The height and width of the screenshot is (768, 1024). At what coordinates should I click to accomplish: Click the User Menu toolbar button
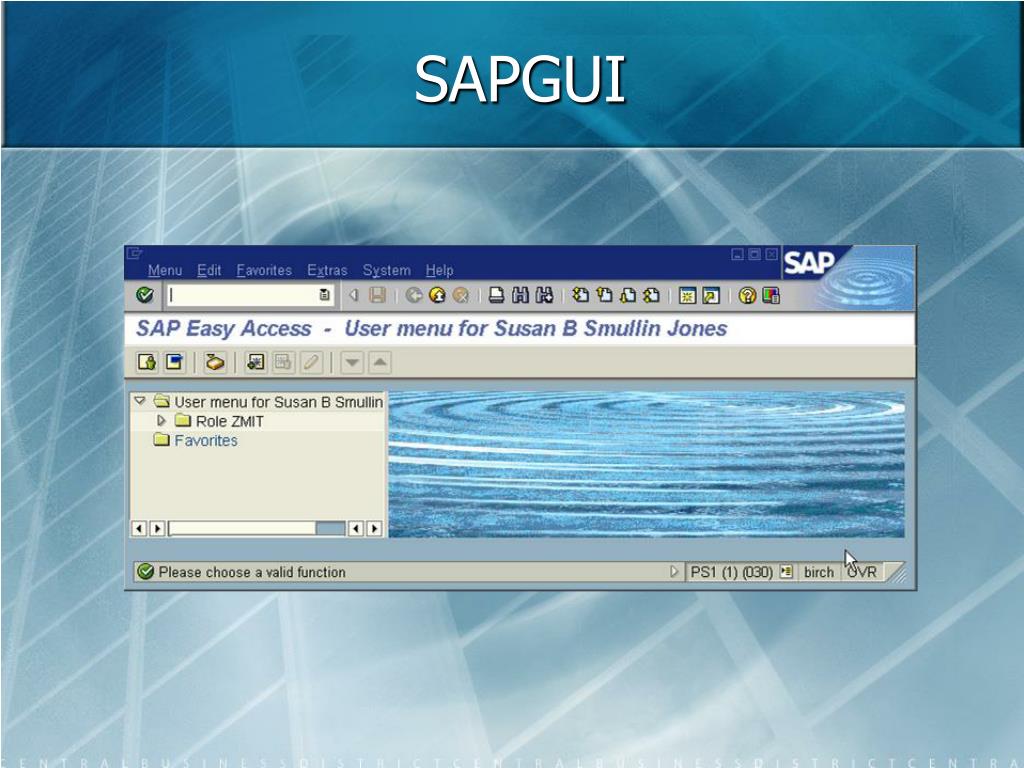[147, 362]
